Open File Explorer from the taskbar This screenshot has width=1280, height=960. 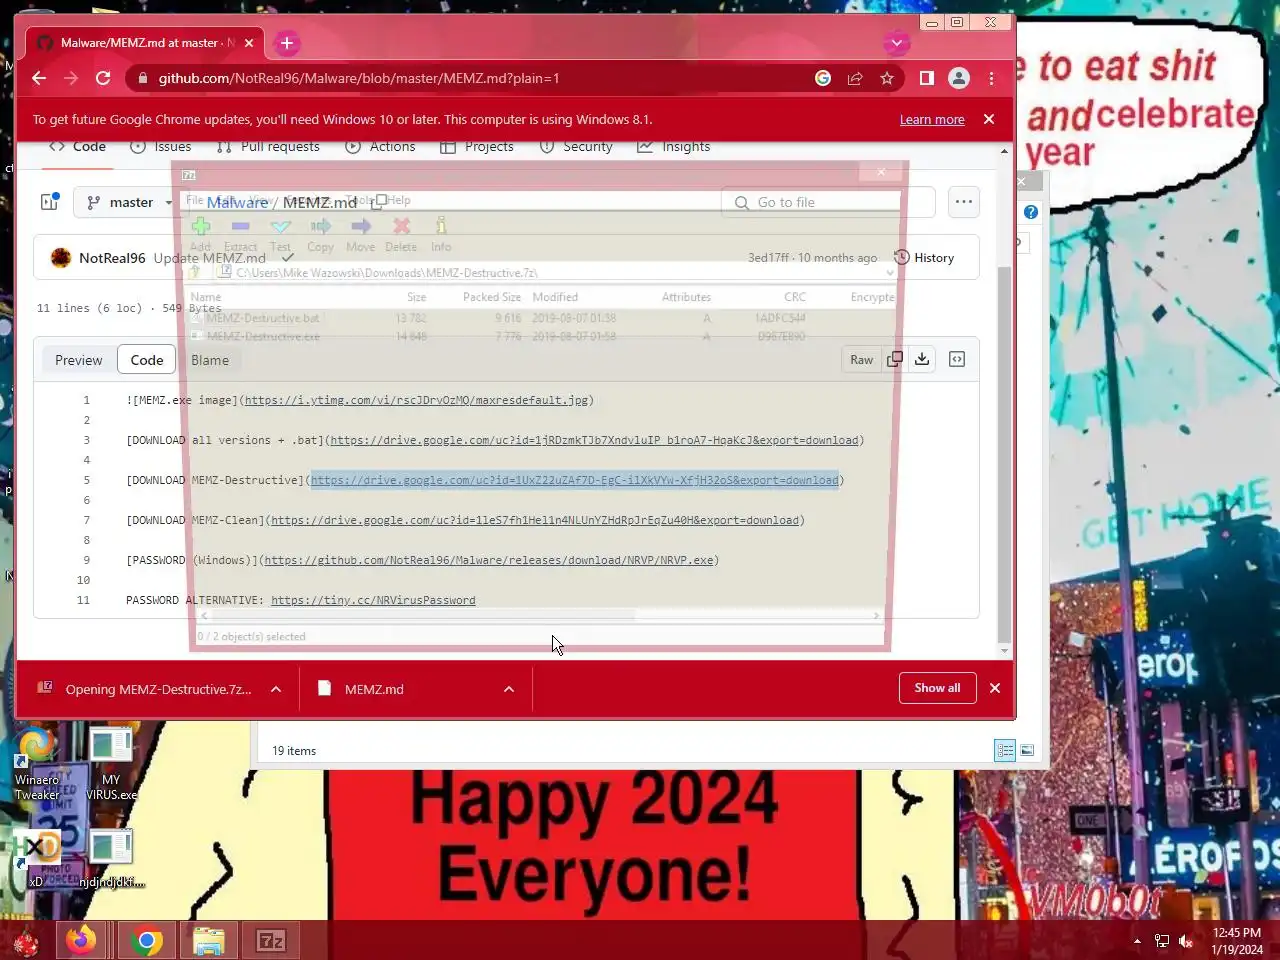[x=209, y=941]
